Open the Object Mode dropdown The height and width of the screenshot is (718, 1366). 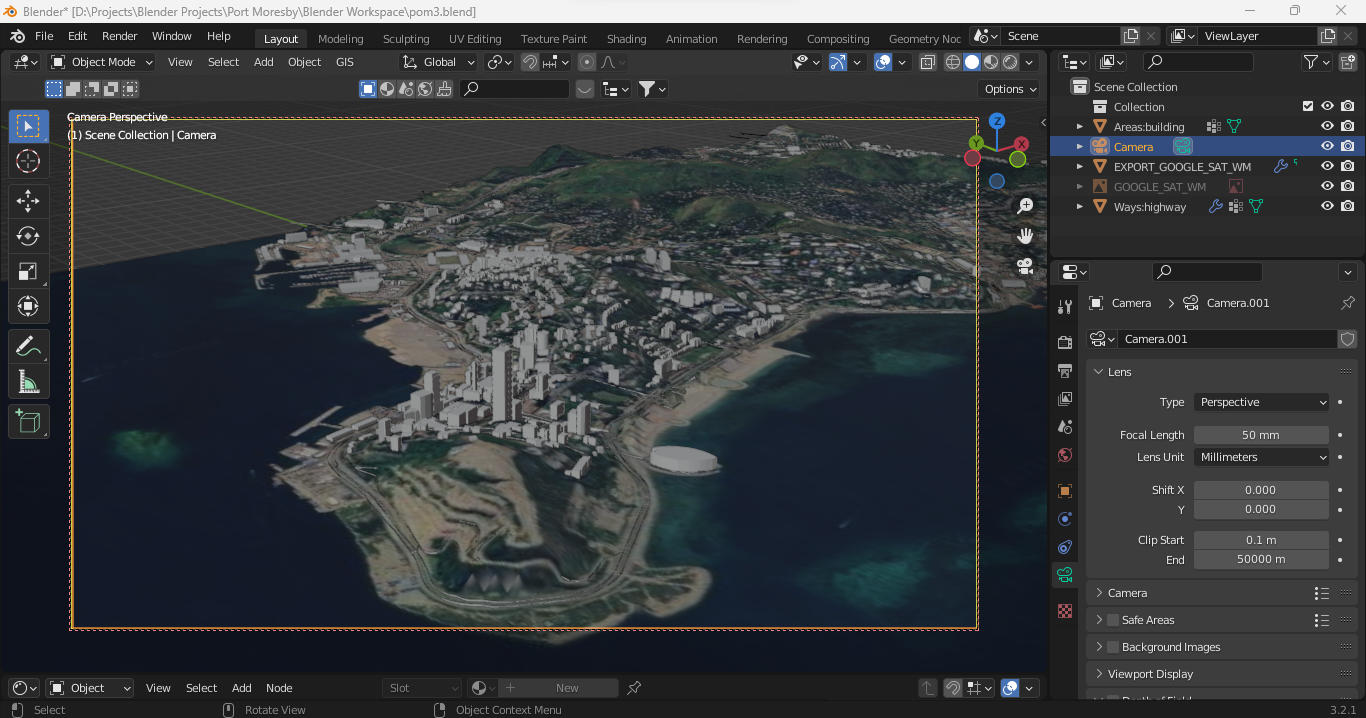click(x=100, y=61)
